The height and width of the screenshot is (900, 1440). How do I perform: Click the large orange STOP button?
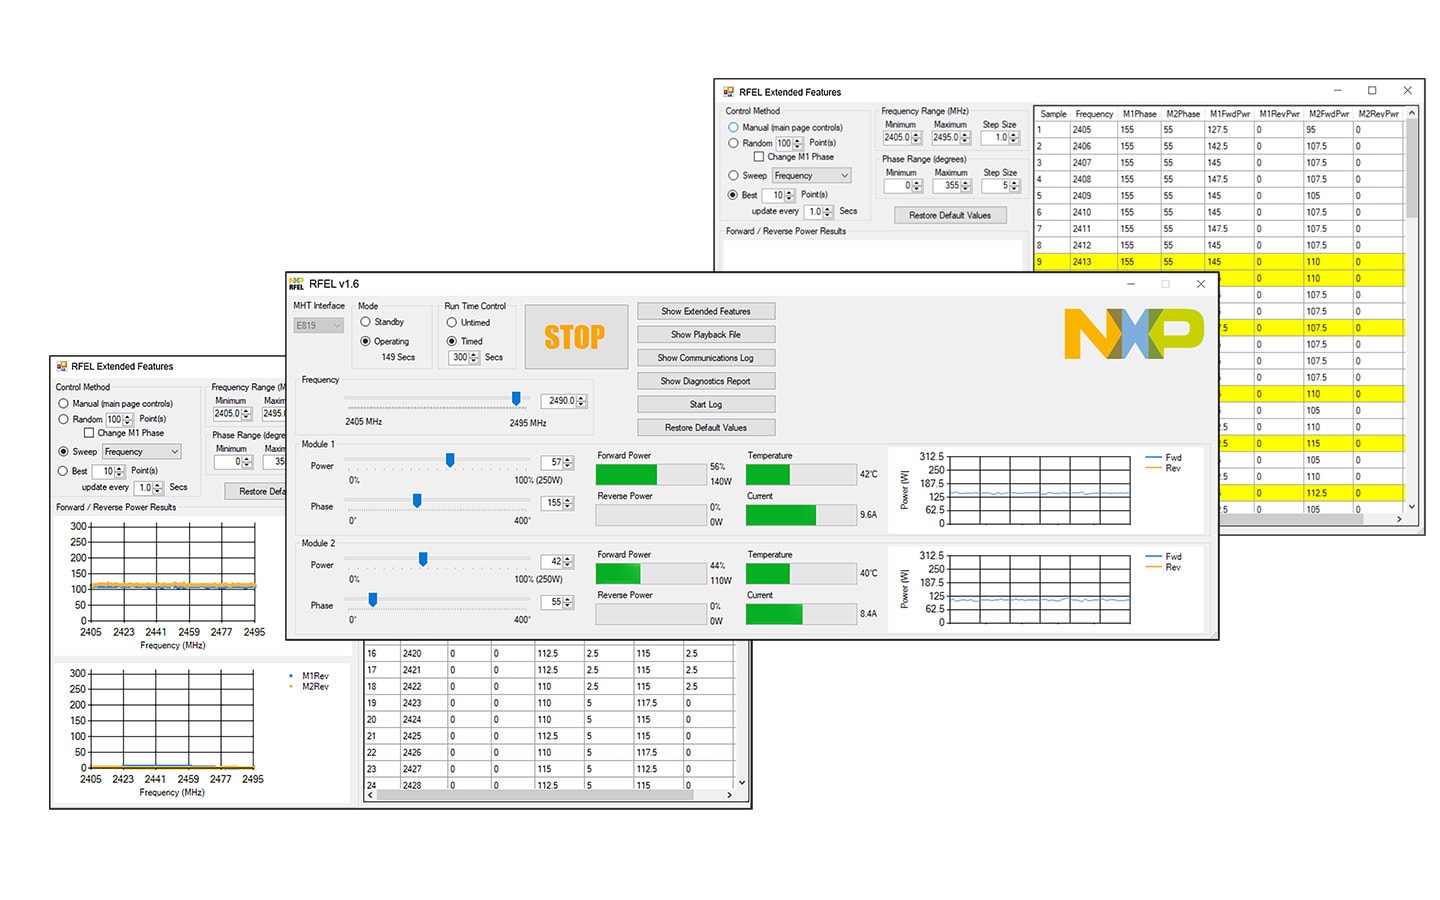click(x=575, y=337)
